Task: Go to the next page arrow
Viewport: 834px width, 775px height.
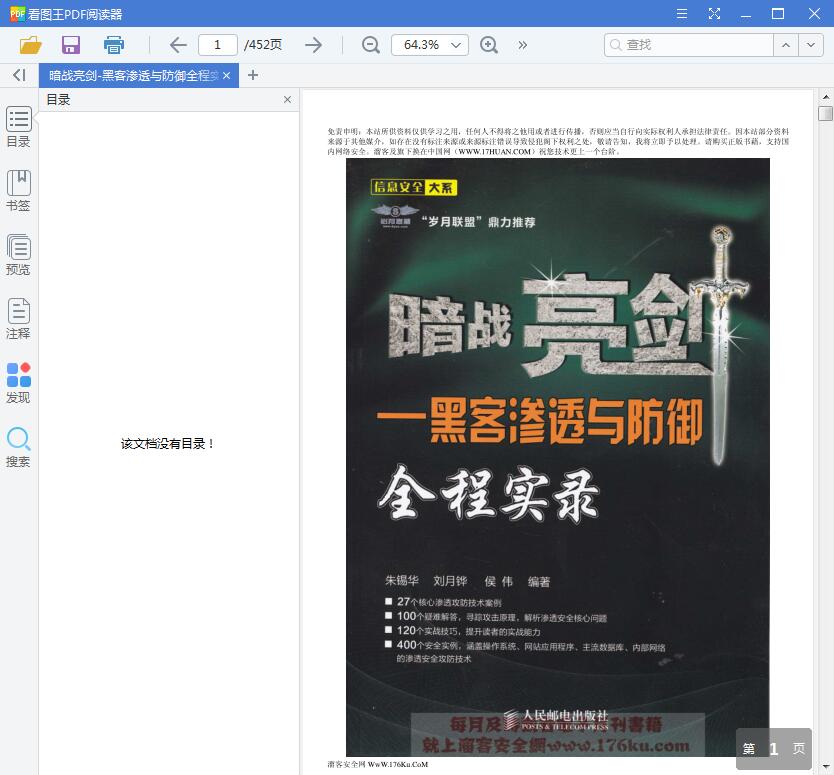Action: point(314,45)
